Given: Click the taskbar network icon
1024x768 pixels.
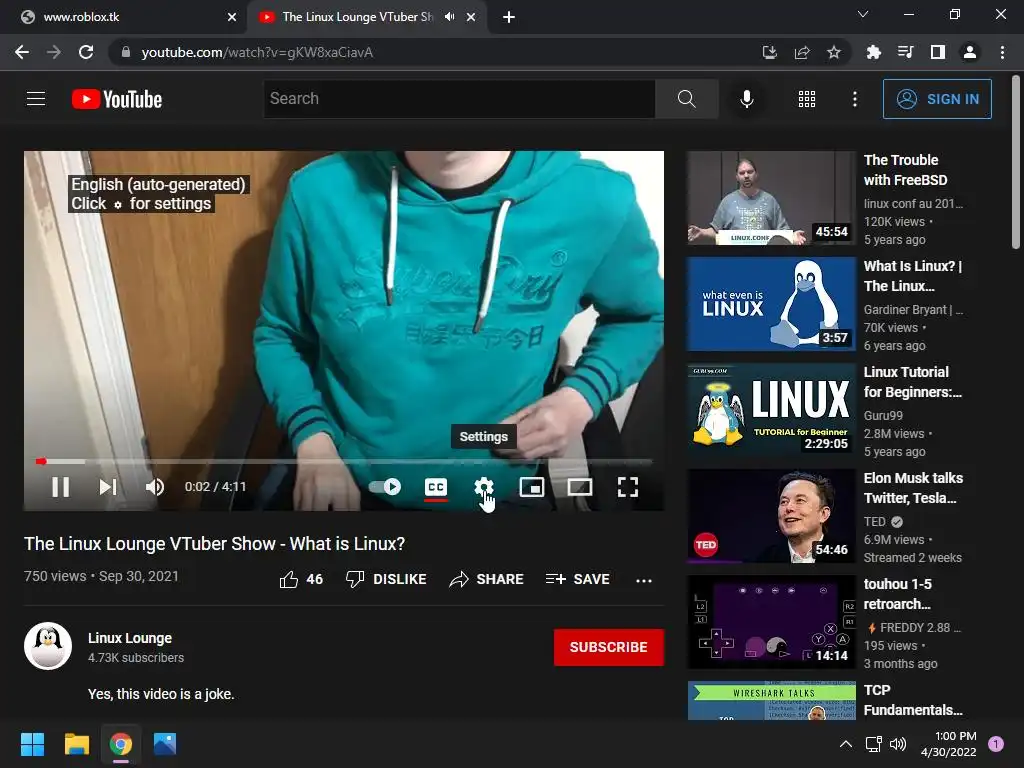Looking at the screenshot, I should click(x=873, y=744).
